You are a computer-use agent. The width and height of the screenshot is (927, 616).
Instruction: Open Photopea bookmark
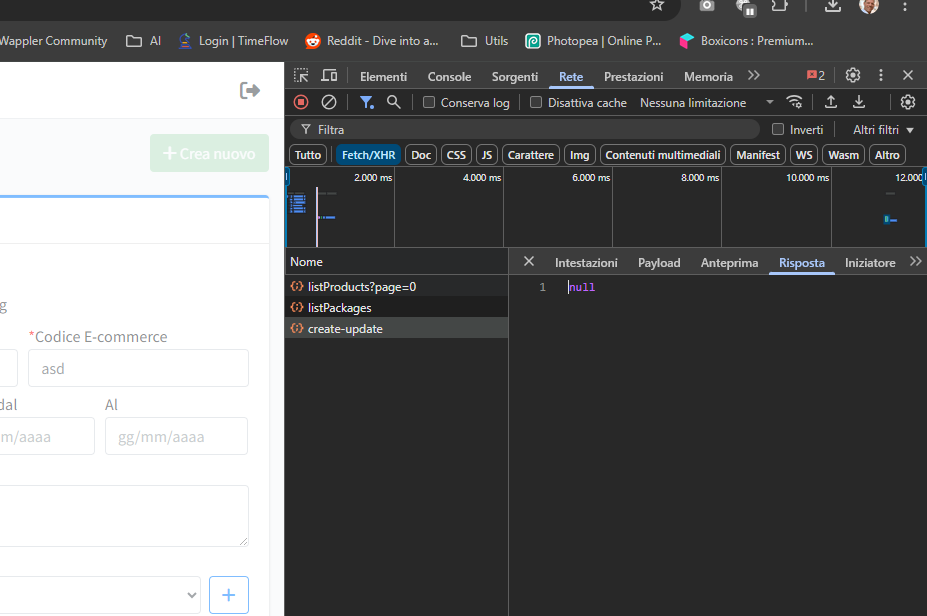click(x=593, y=41)
